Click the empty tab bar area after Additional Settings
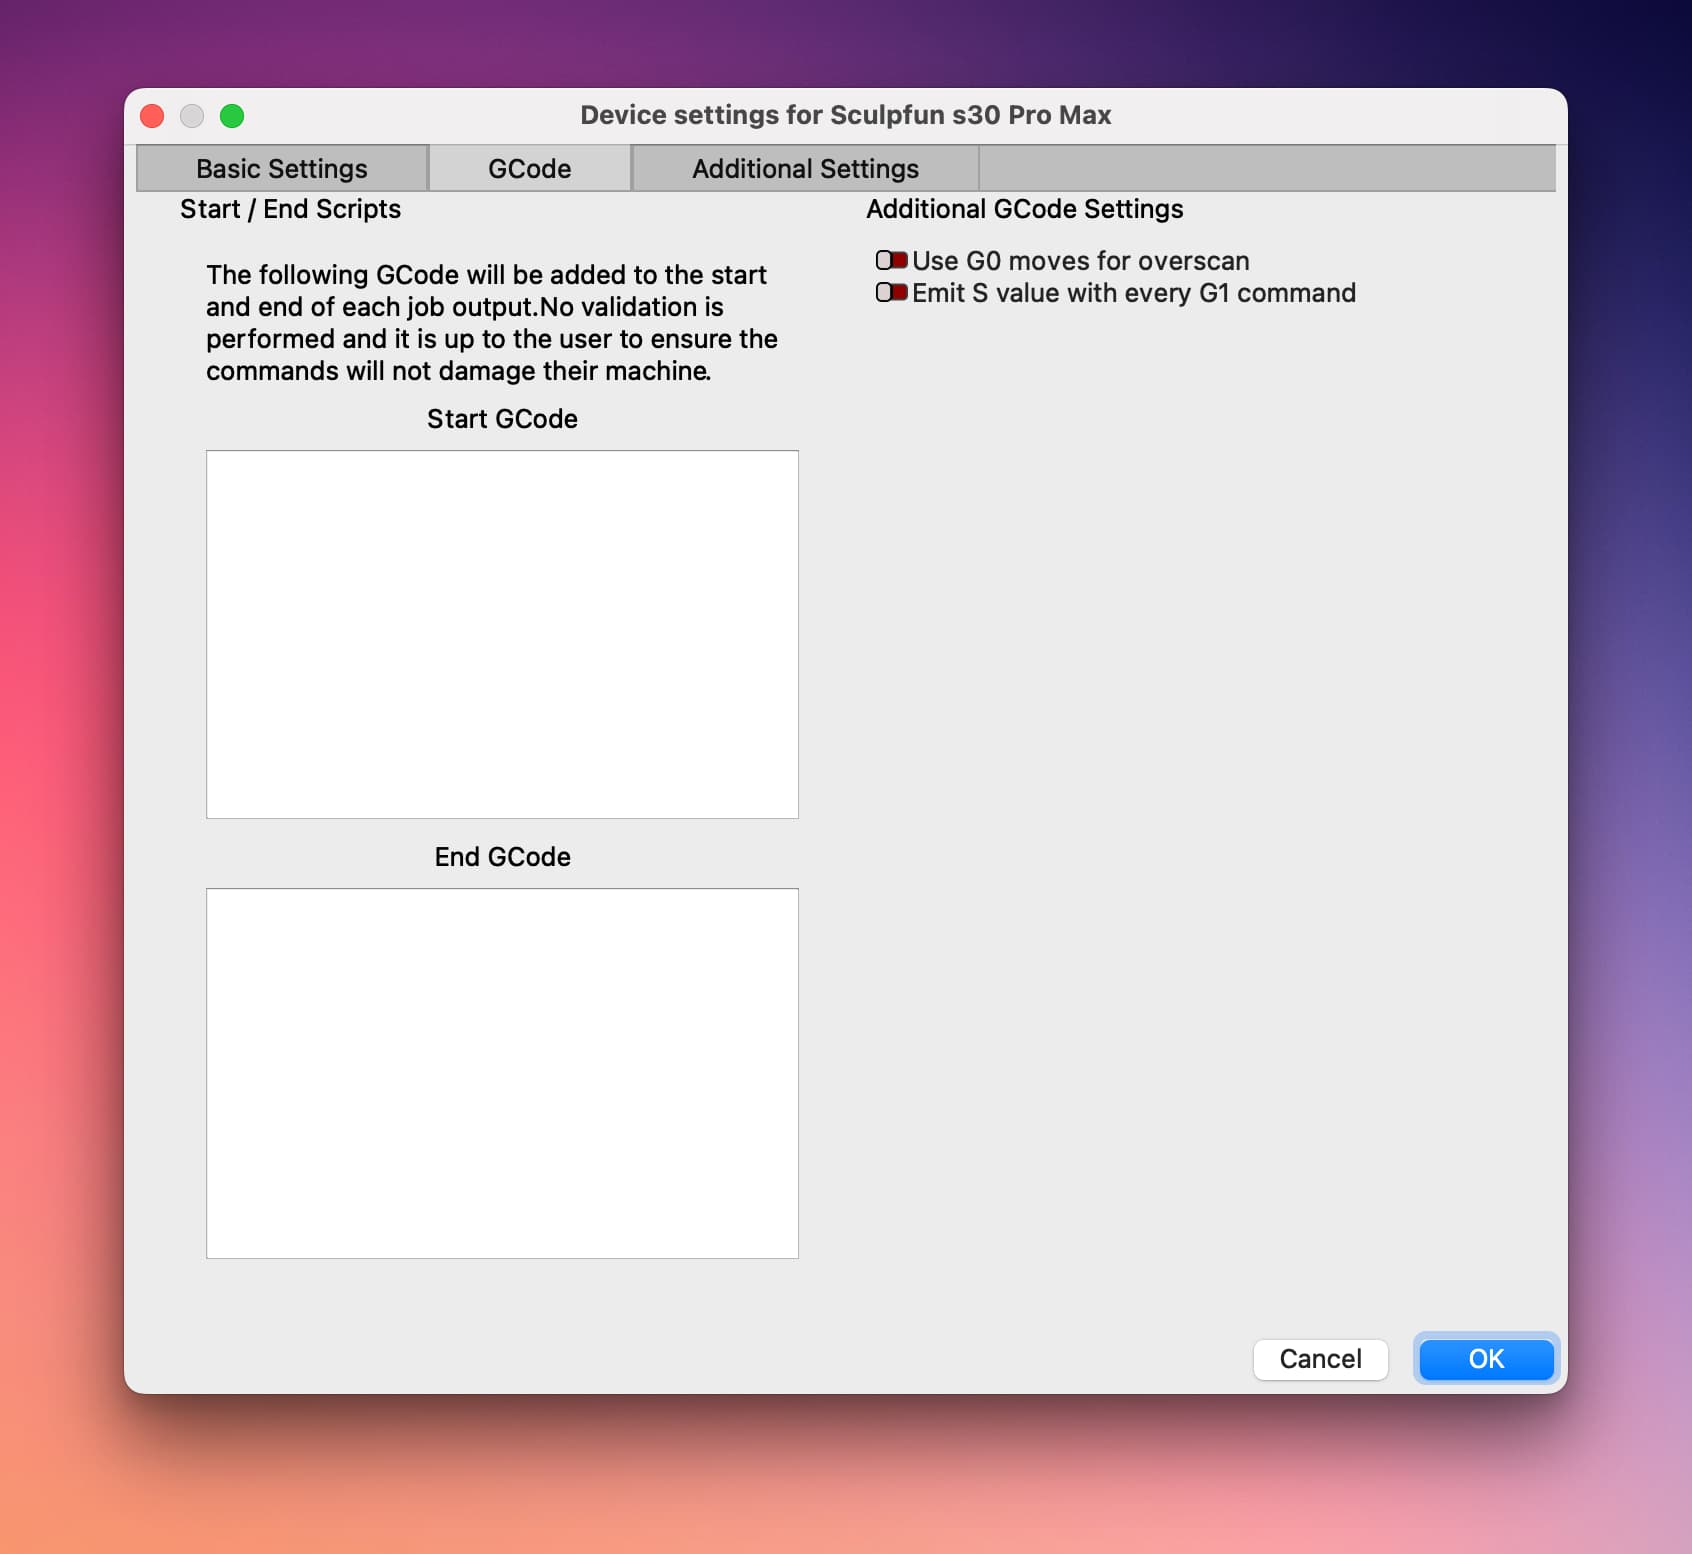Image resolution: width=1692 pixels, height=1554 pixels. click(1266, 168)
